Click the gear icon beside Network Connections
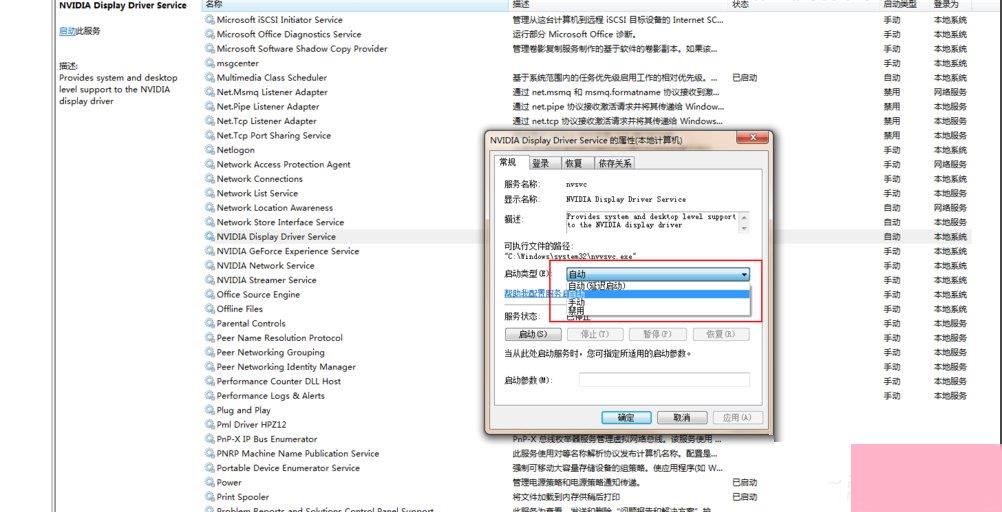The height and width of the screenshot is (512, 1002). [210, 179]
